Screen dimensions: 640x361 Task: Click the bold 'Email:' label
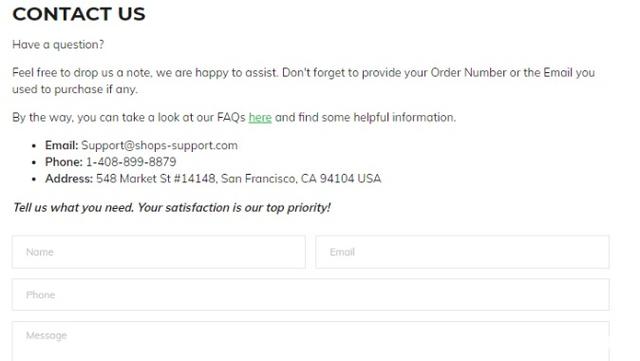tap(62, 145)
